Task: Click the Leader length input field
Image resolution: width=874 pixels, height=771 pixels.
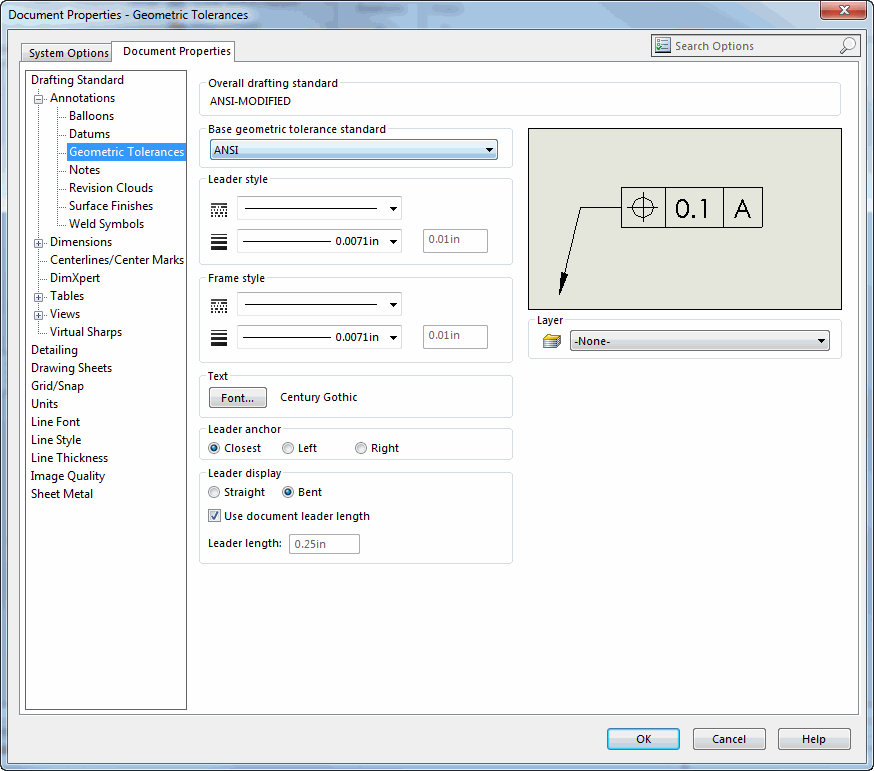Action: 324,544
